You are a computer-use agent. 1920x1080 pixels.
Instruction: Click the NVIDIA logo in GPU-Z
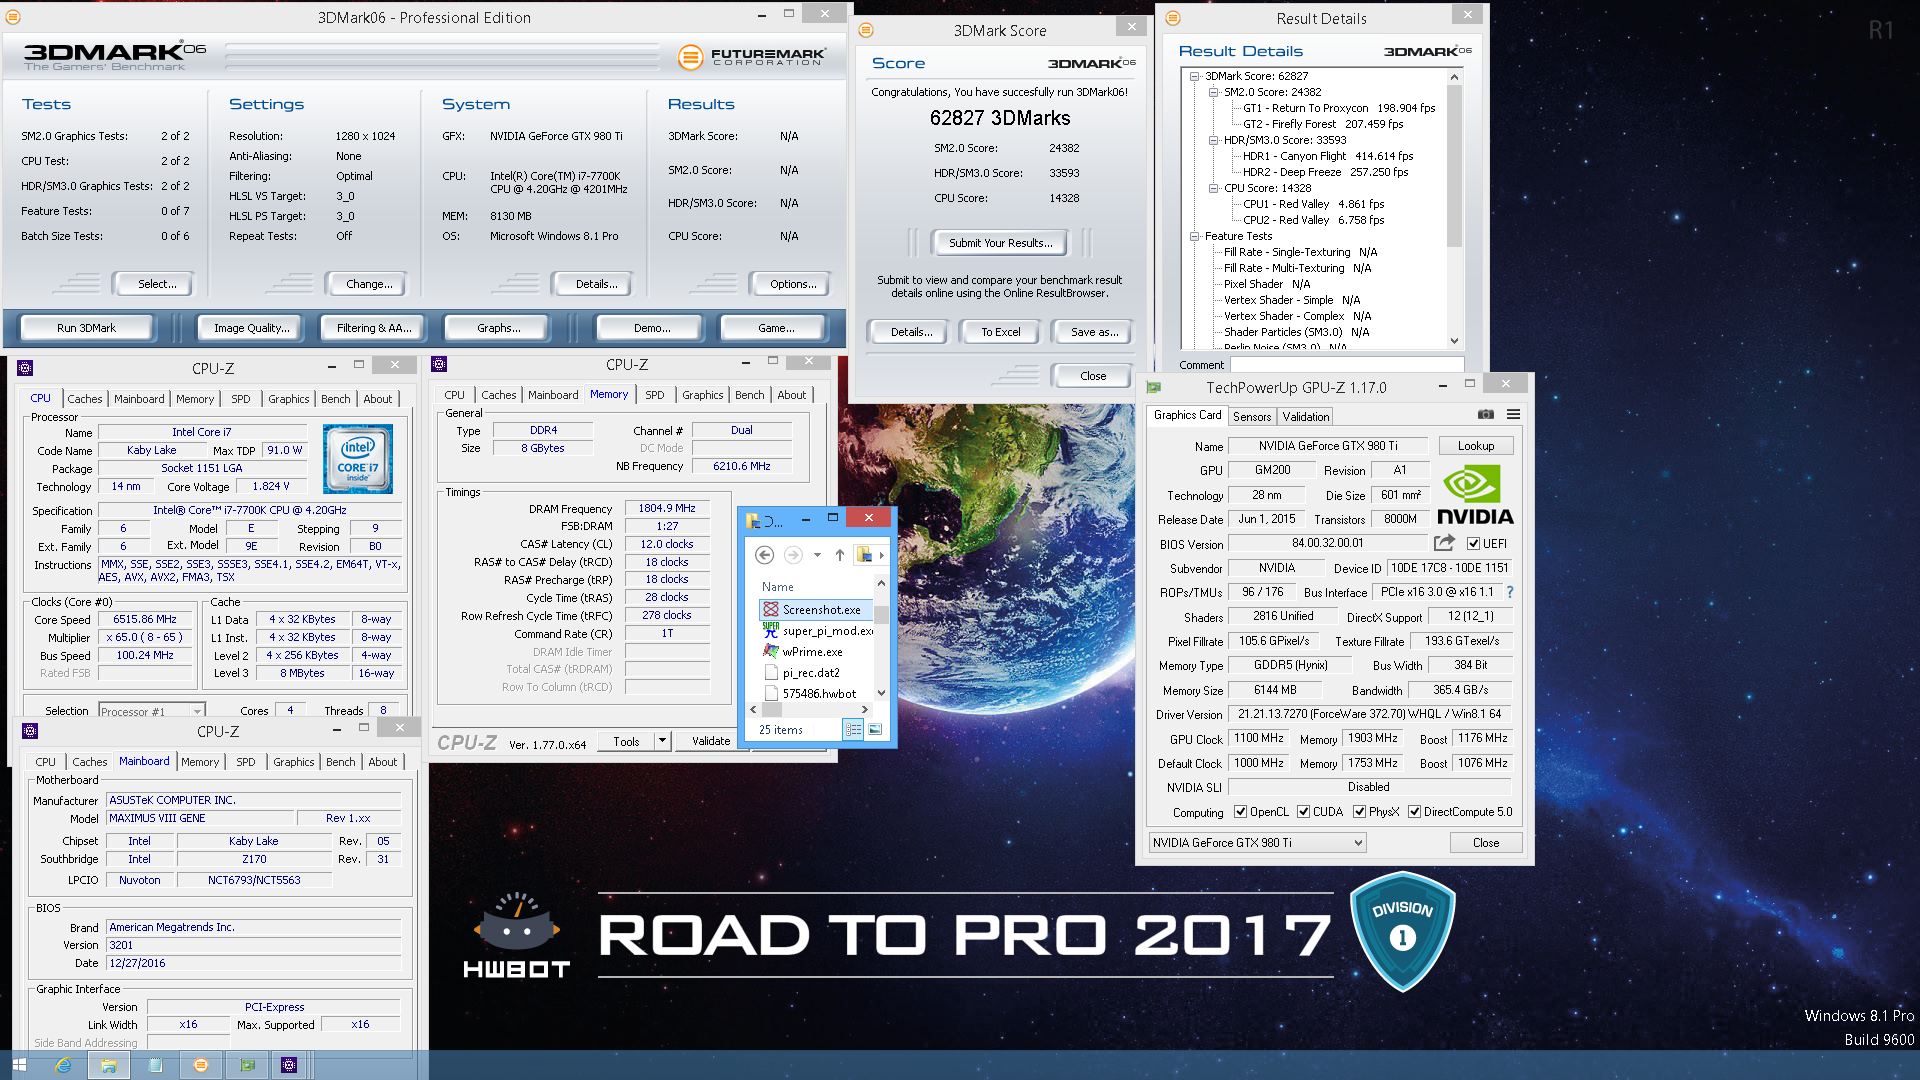(x=1475, y=495)
